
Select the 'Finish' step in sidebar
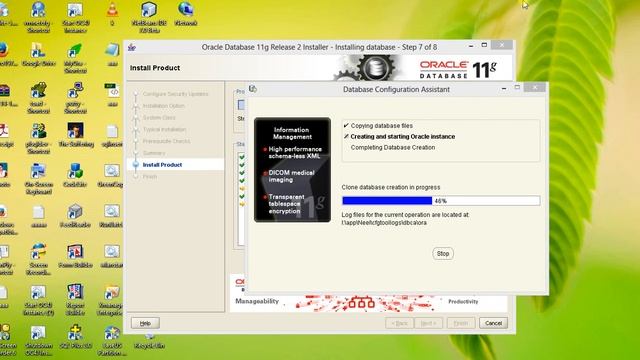tap(150, 177)
